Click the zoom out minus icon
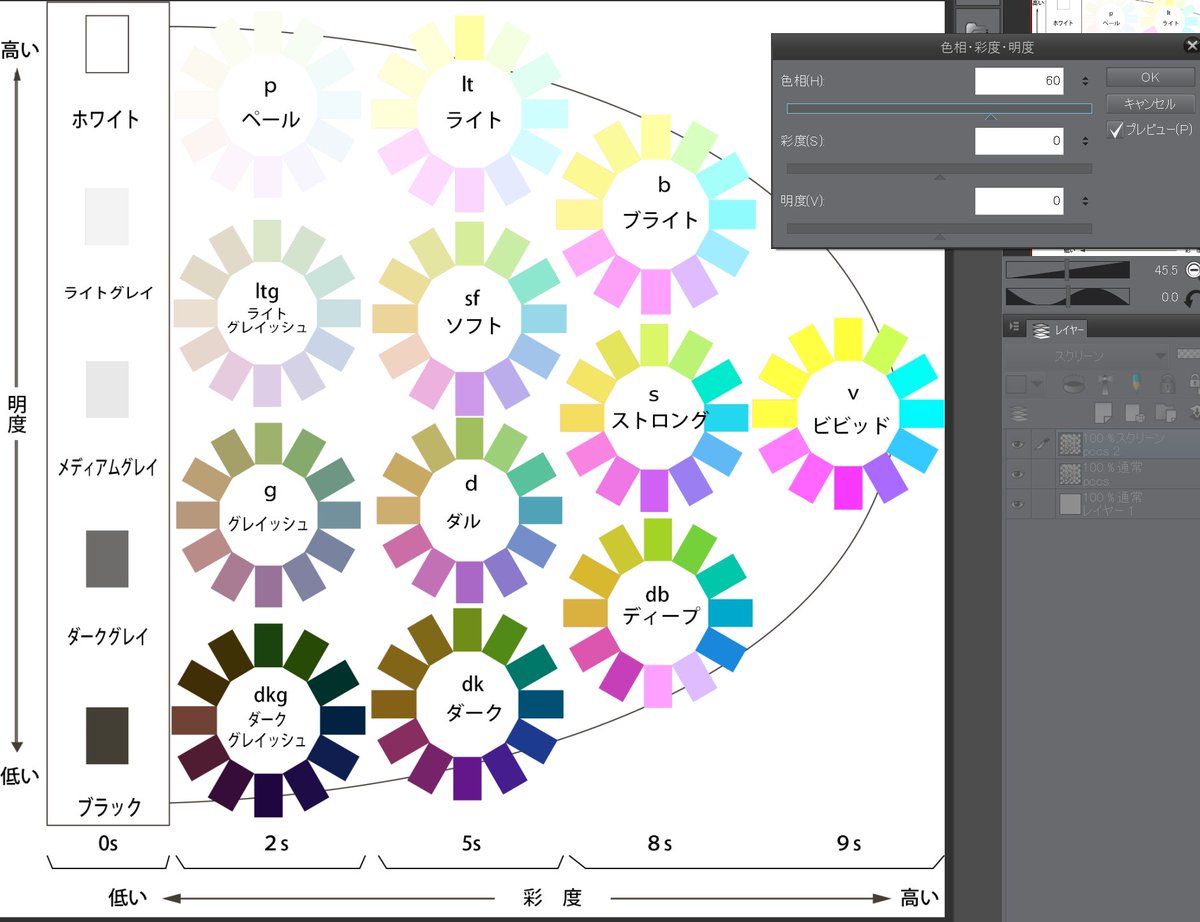The width and height of the screenshot is (1200, 922). pos(1192,270)
